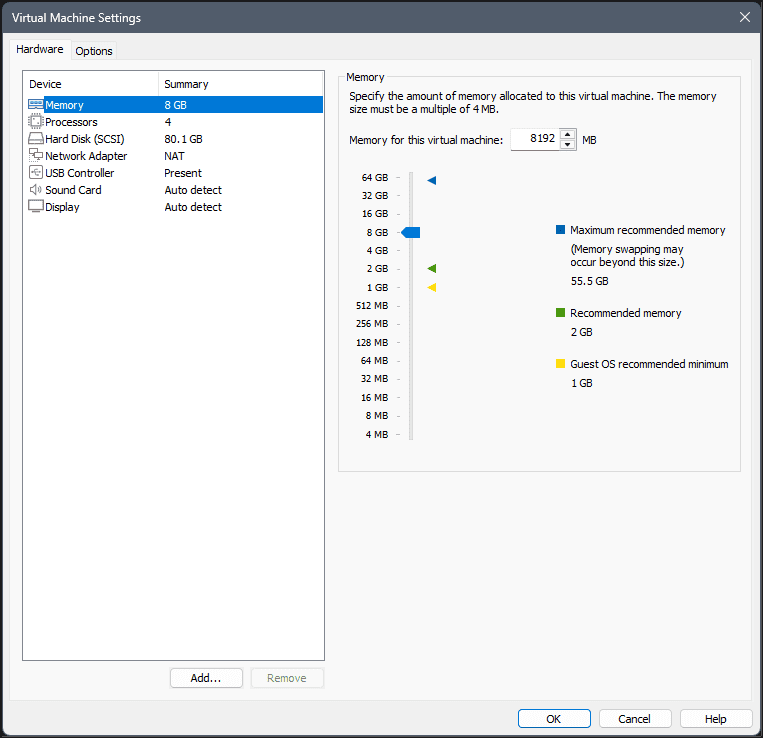Click the 512 MB slider scale label
The height and width of the screenshot is (738, 763).
point(372,306)
